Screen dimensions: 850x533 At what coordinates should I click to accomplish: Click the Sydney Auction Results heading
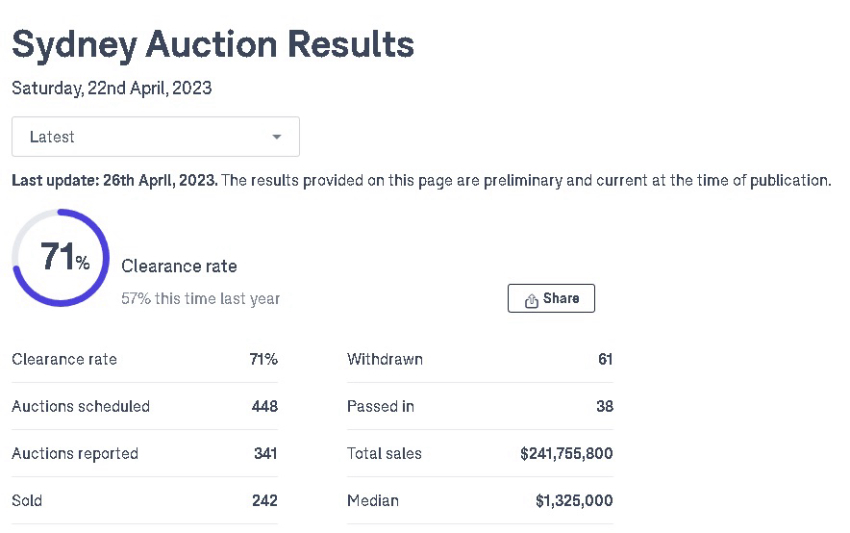(x=213, y=44)
